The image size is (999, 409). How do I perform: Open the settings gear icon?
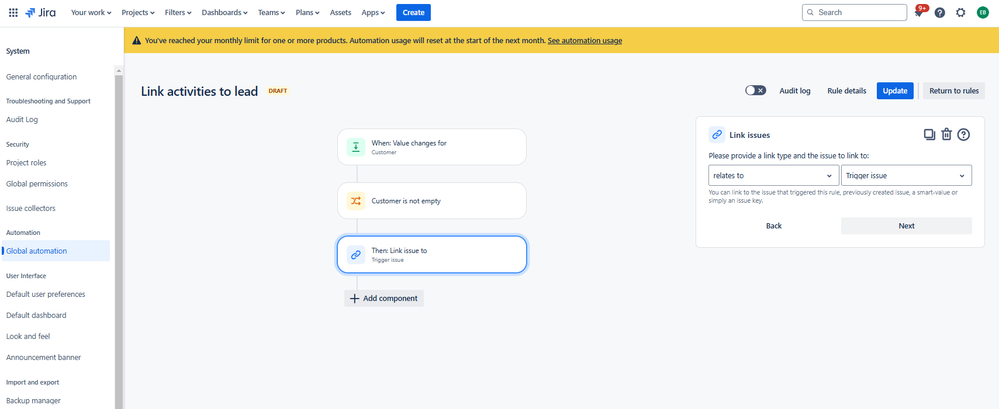[x=961, y=12]
